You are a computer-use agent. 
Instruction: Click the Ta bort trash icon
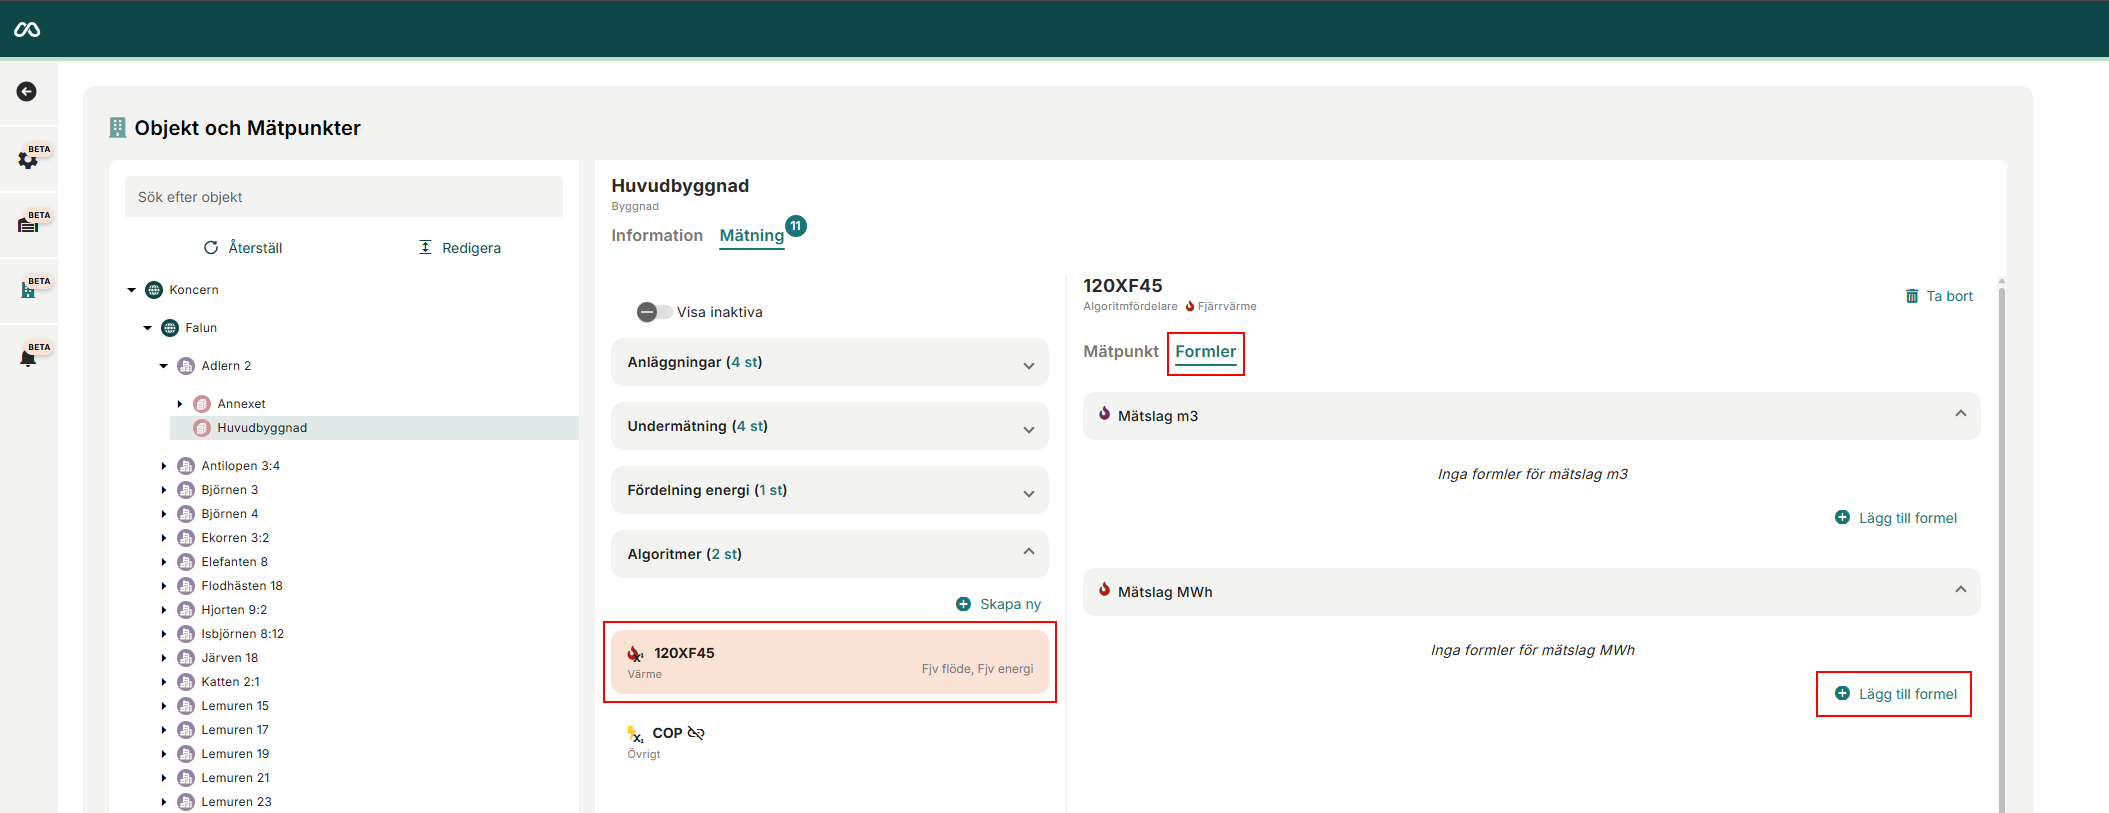1912,296
